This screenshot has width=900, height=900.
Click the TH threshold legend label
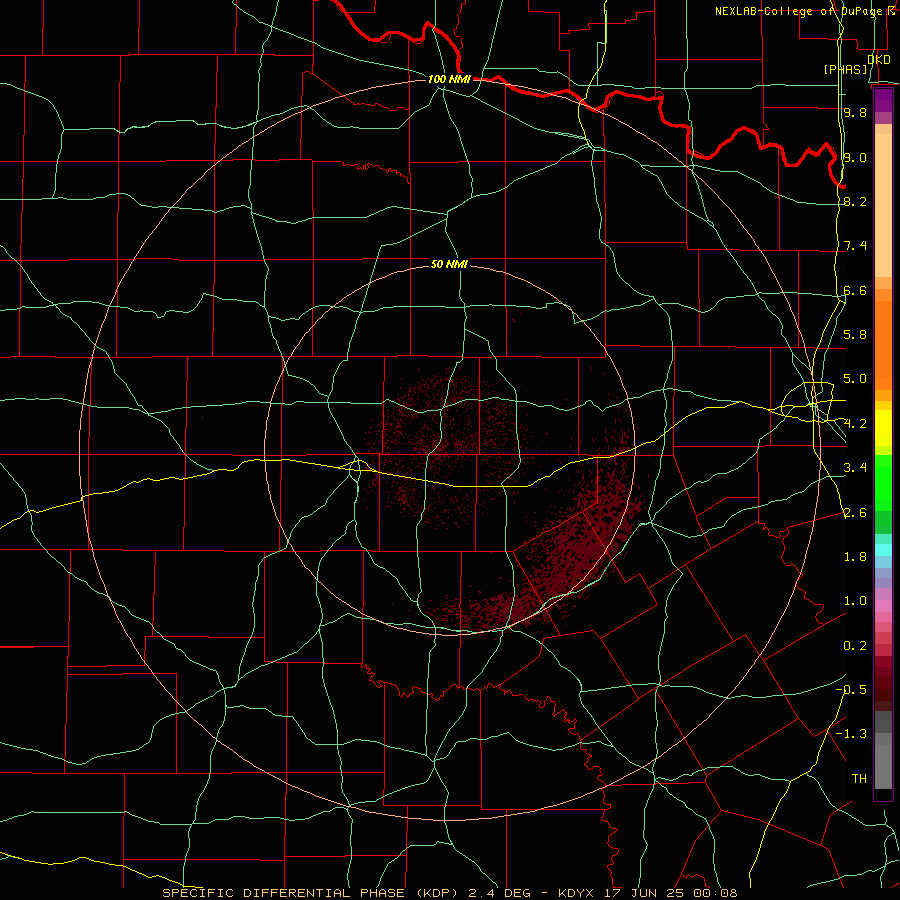pos(859,778)
